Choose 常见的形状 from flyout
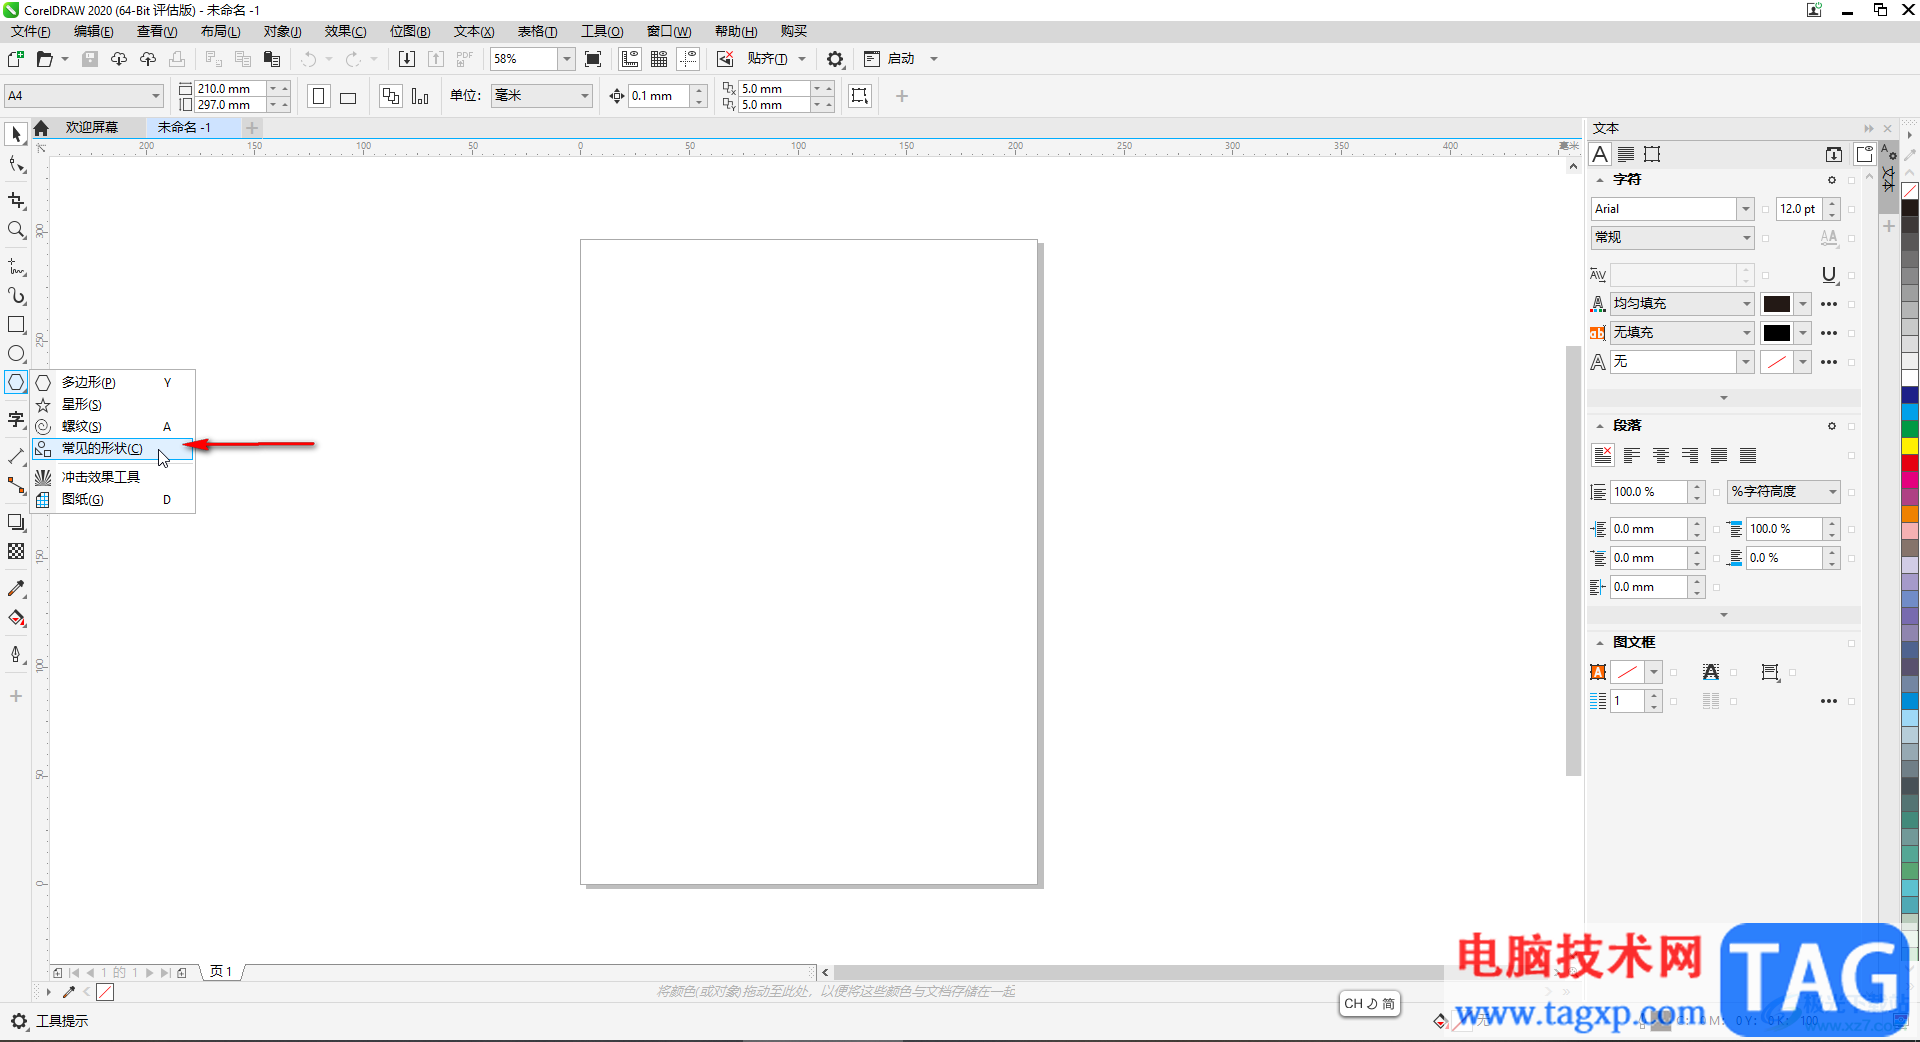 (113, 449)
